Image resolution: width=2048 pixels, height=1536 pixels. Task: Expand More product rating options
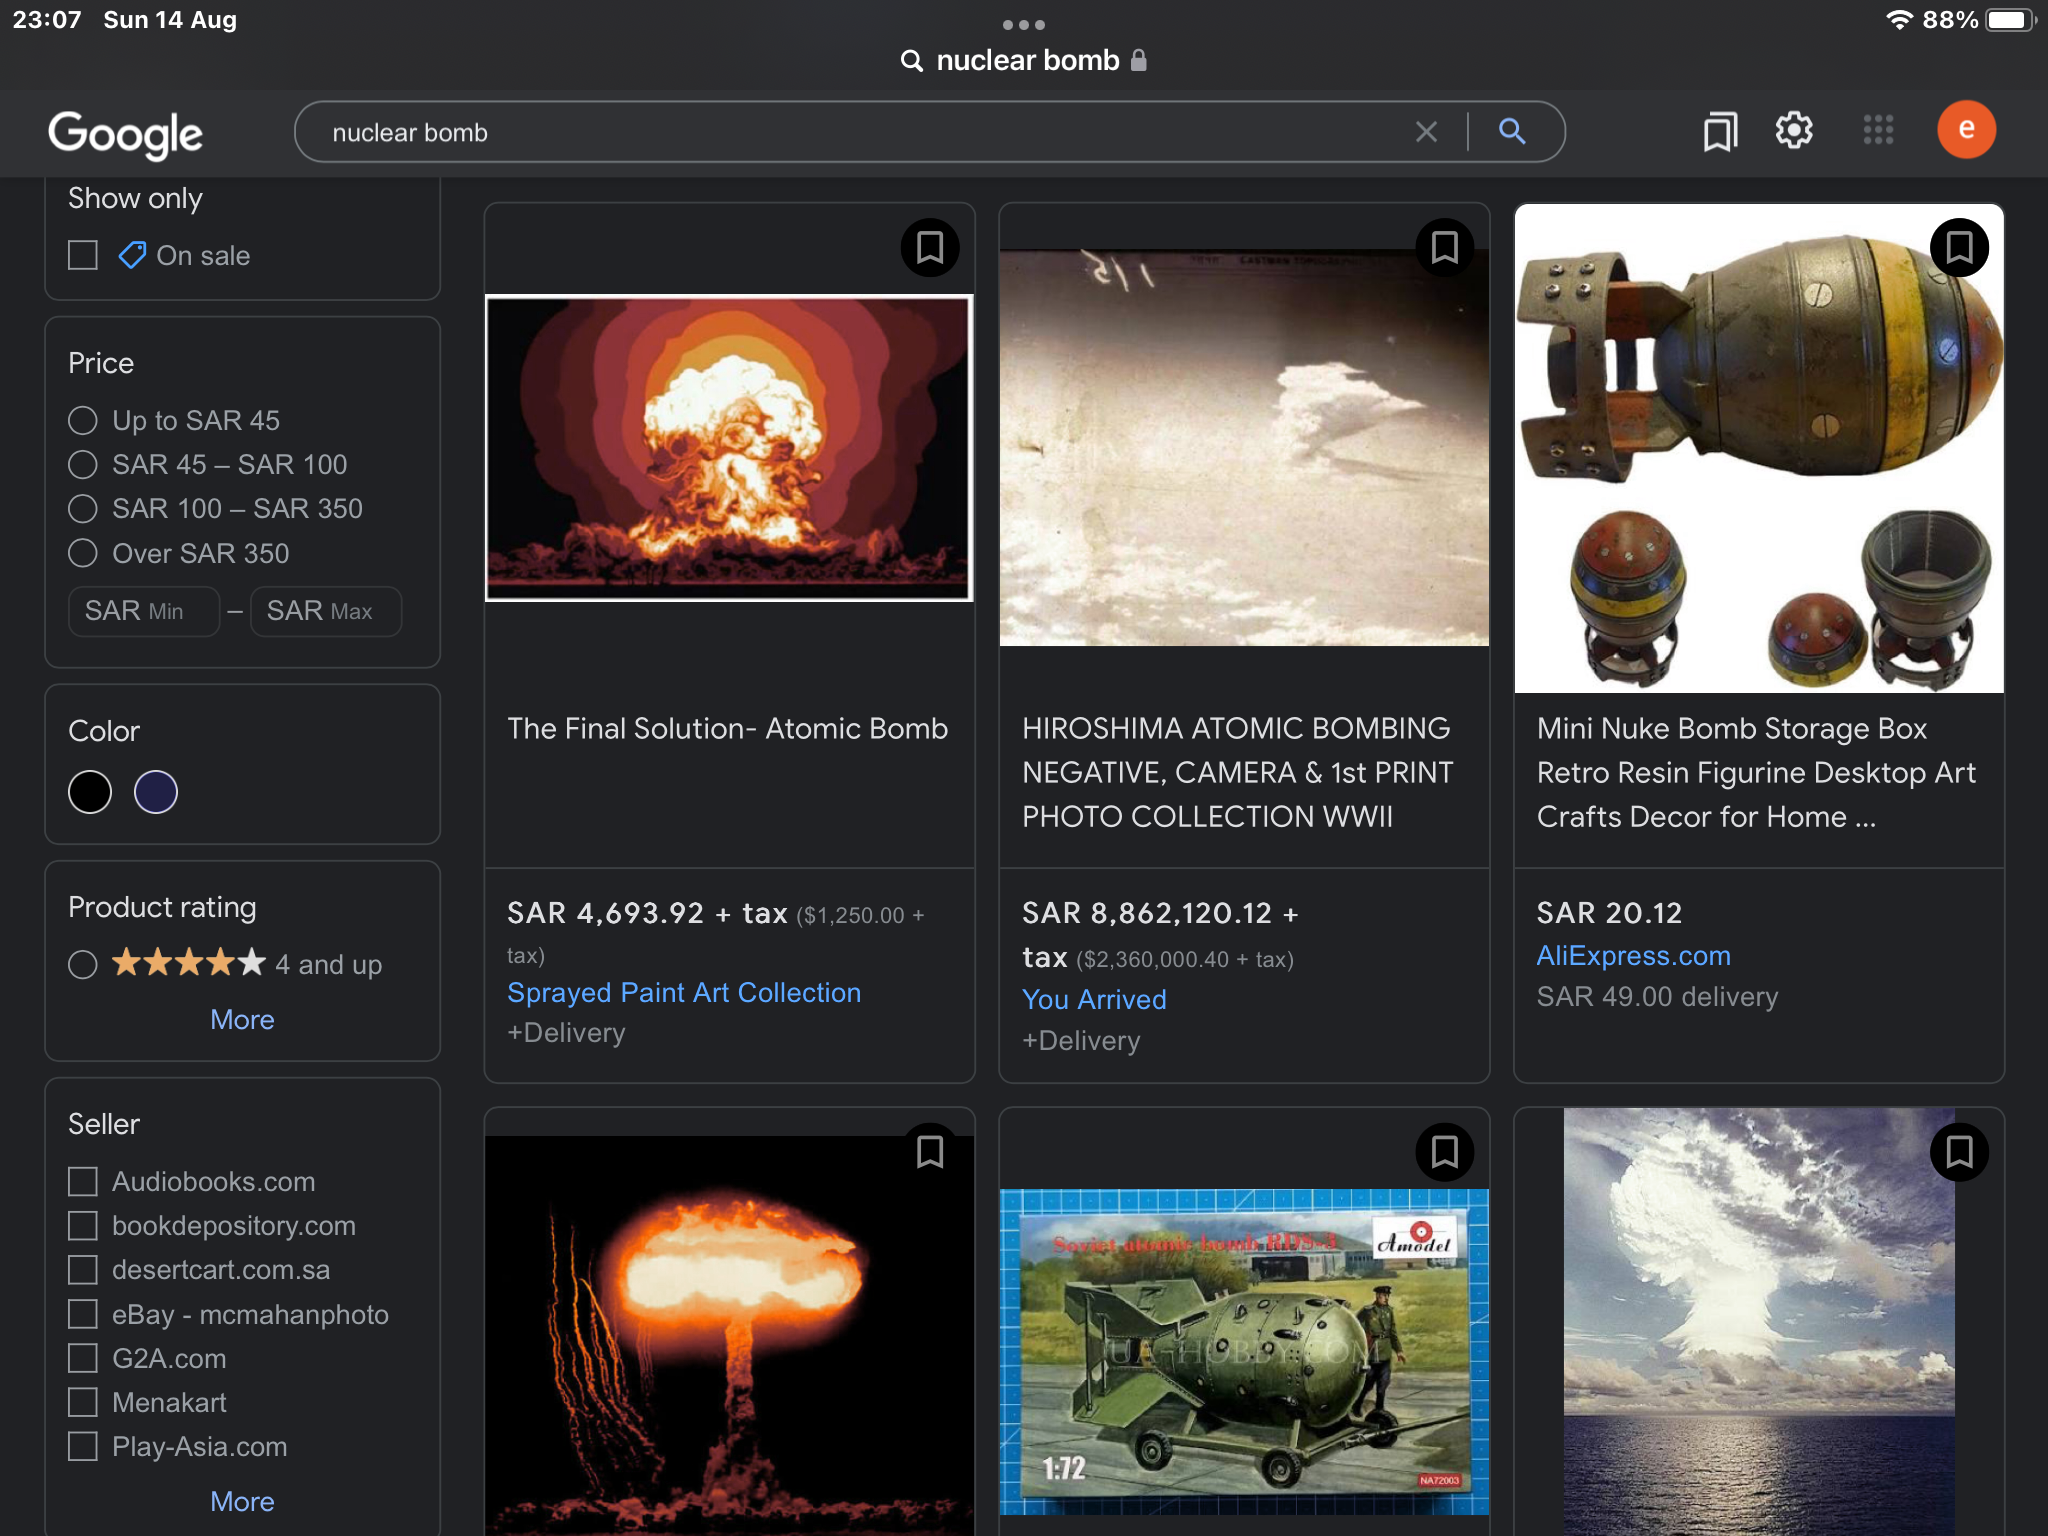pyautogui.click(x=242, y=1018)
